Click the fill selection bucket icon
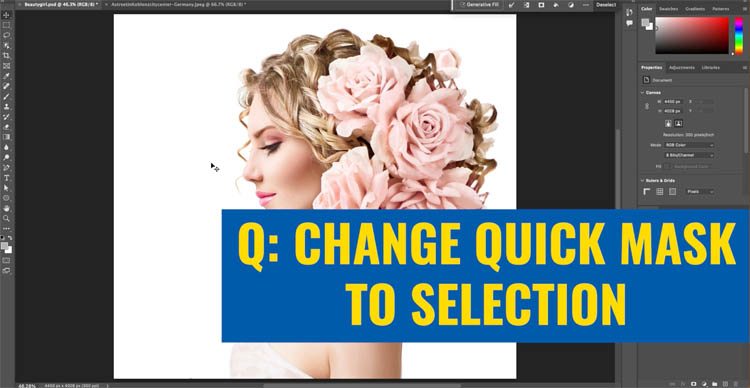The image size is (750, 388). pos(556,4)
